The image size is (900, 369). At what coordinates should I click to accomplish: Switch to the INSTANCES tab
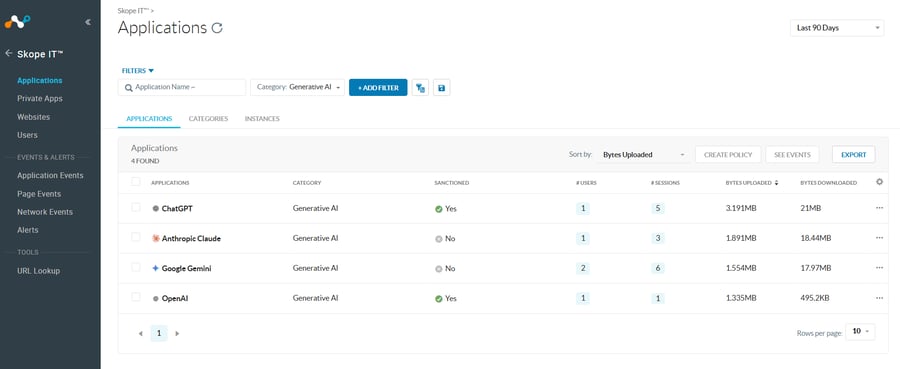coord(262,119)
